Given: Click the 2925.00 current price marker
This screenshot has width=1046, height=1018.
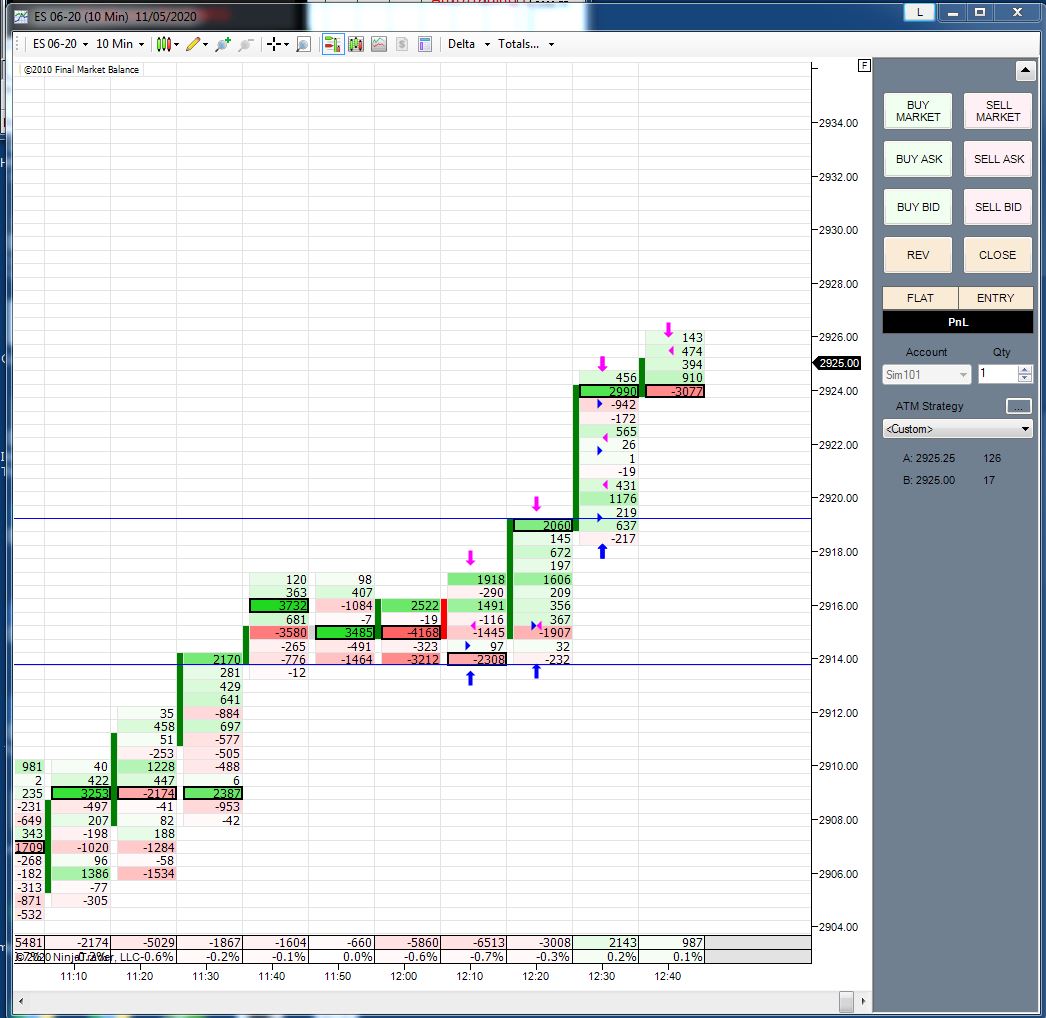Looking at the screenshot, I should [x=837, y=363].
